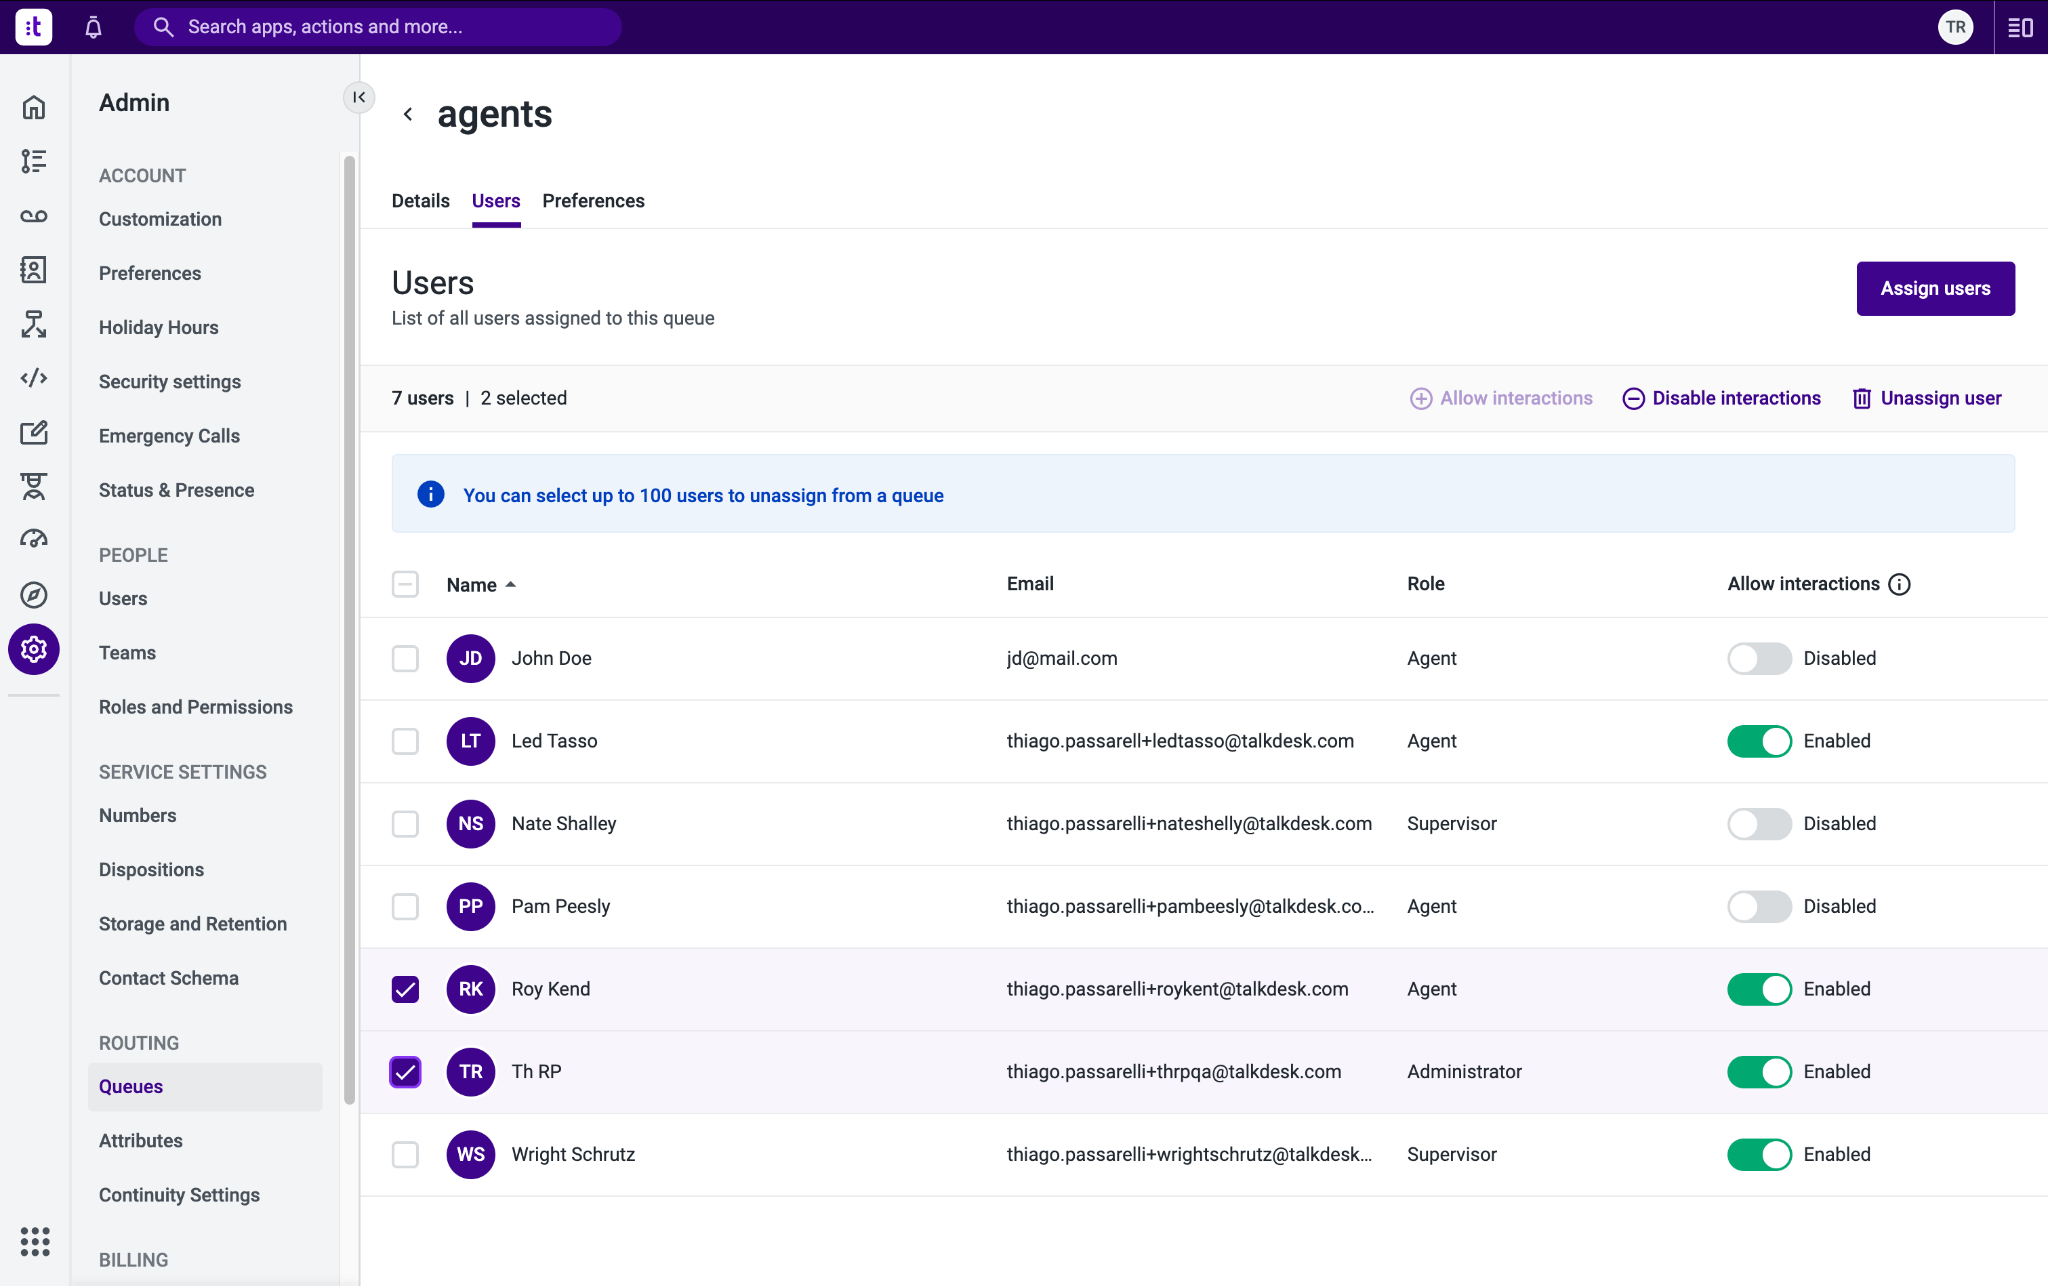2048x1286 pixels.
Task: Check the Led Tasso row checkbox
Action: (405, 741)
